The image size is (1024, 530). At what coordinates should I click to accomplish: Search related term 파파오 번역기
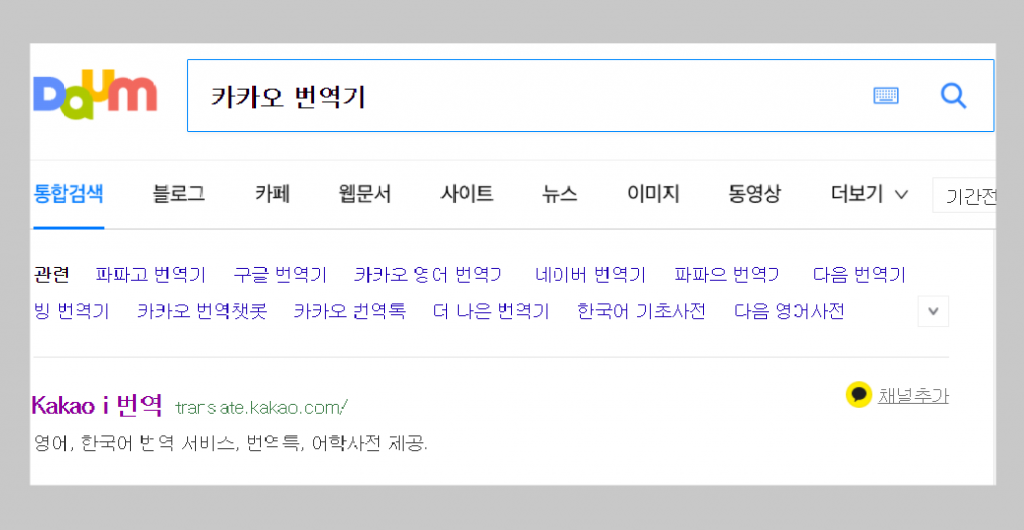(x=727, y=275)
